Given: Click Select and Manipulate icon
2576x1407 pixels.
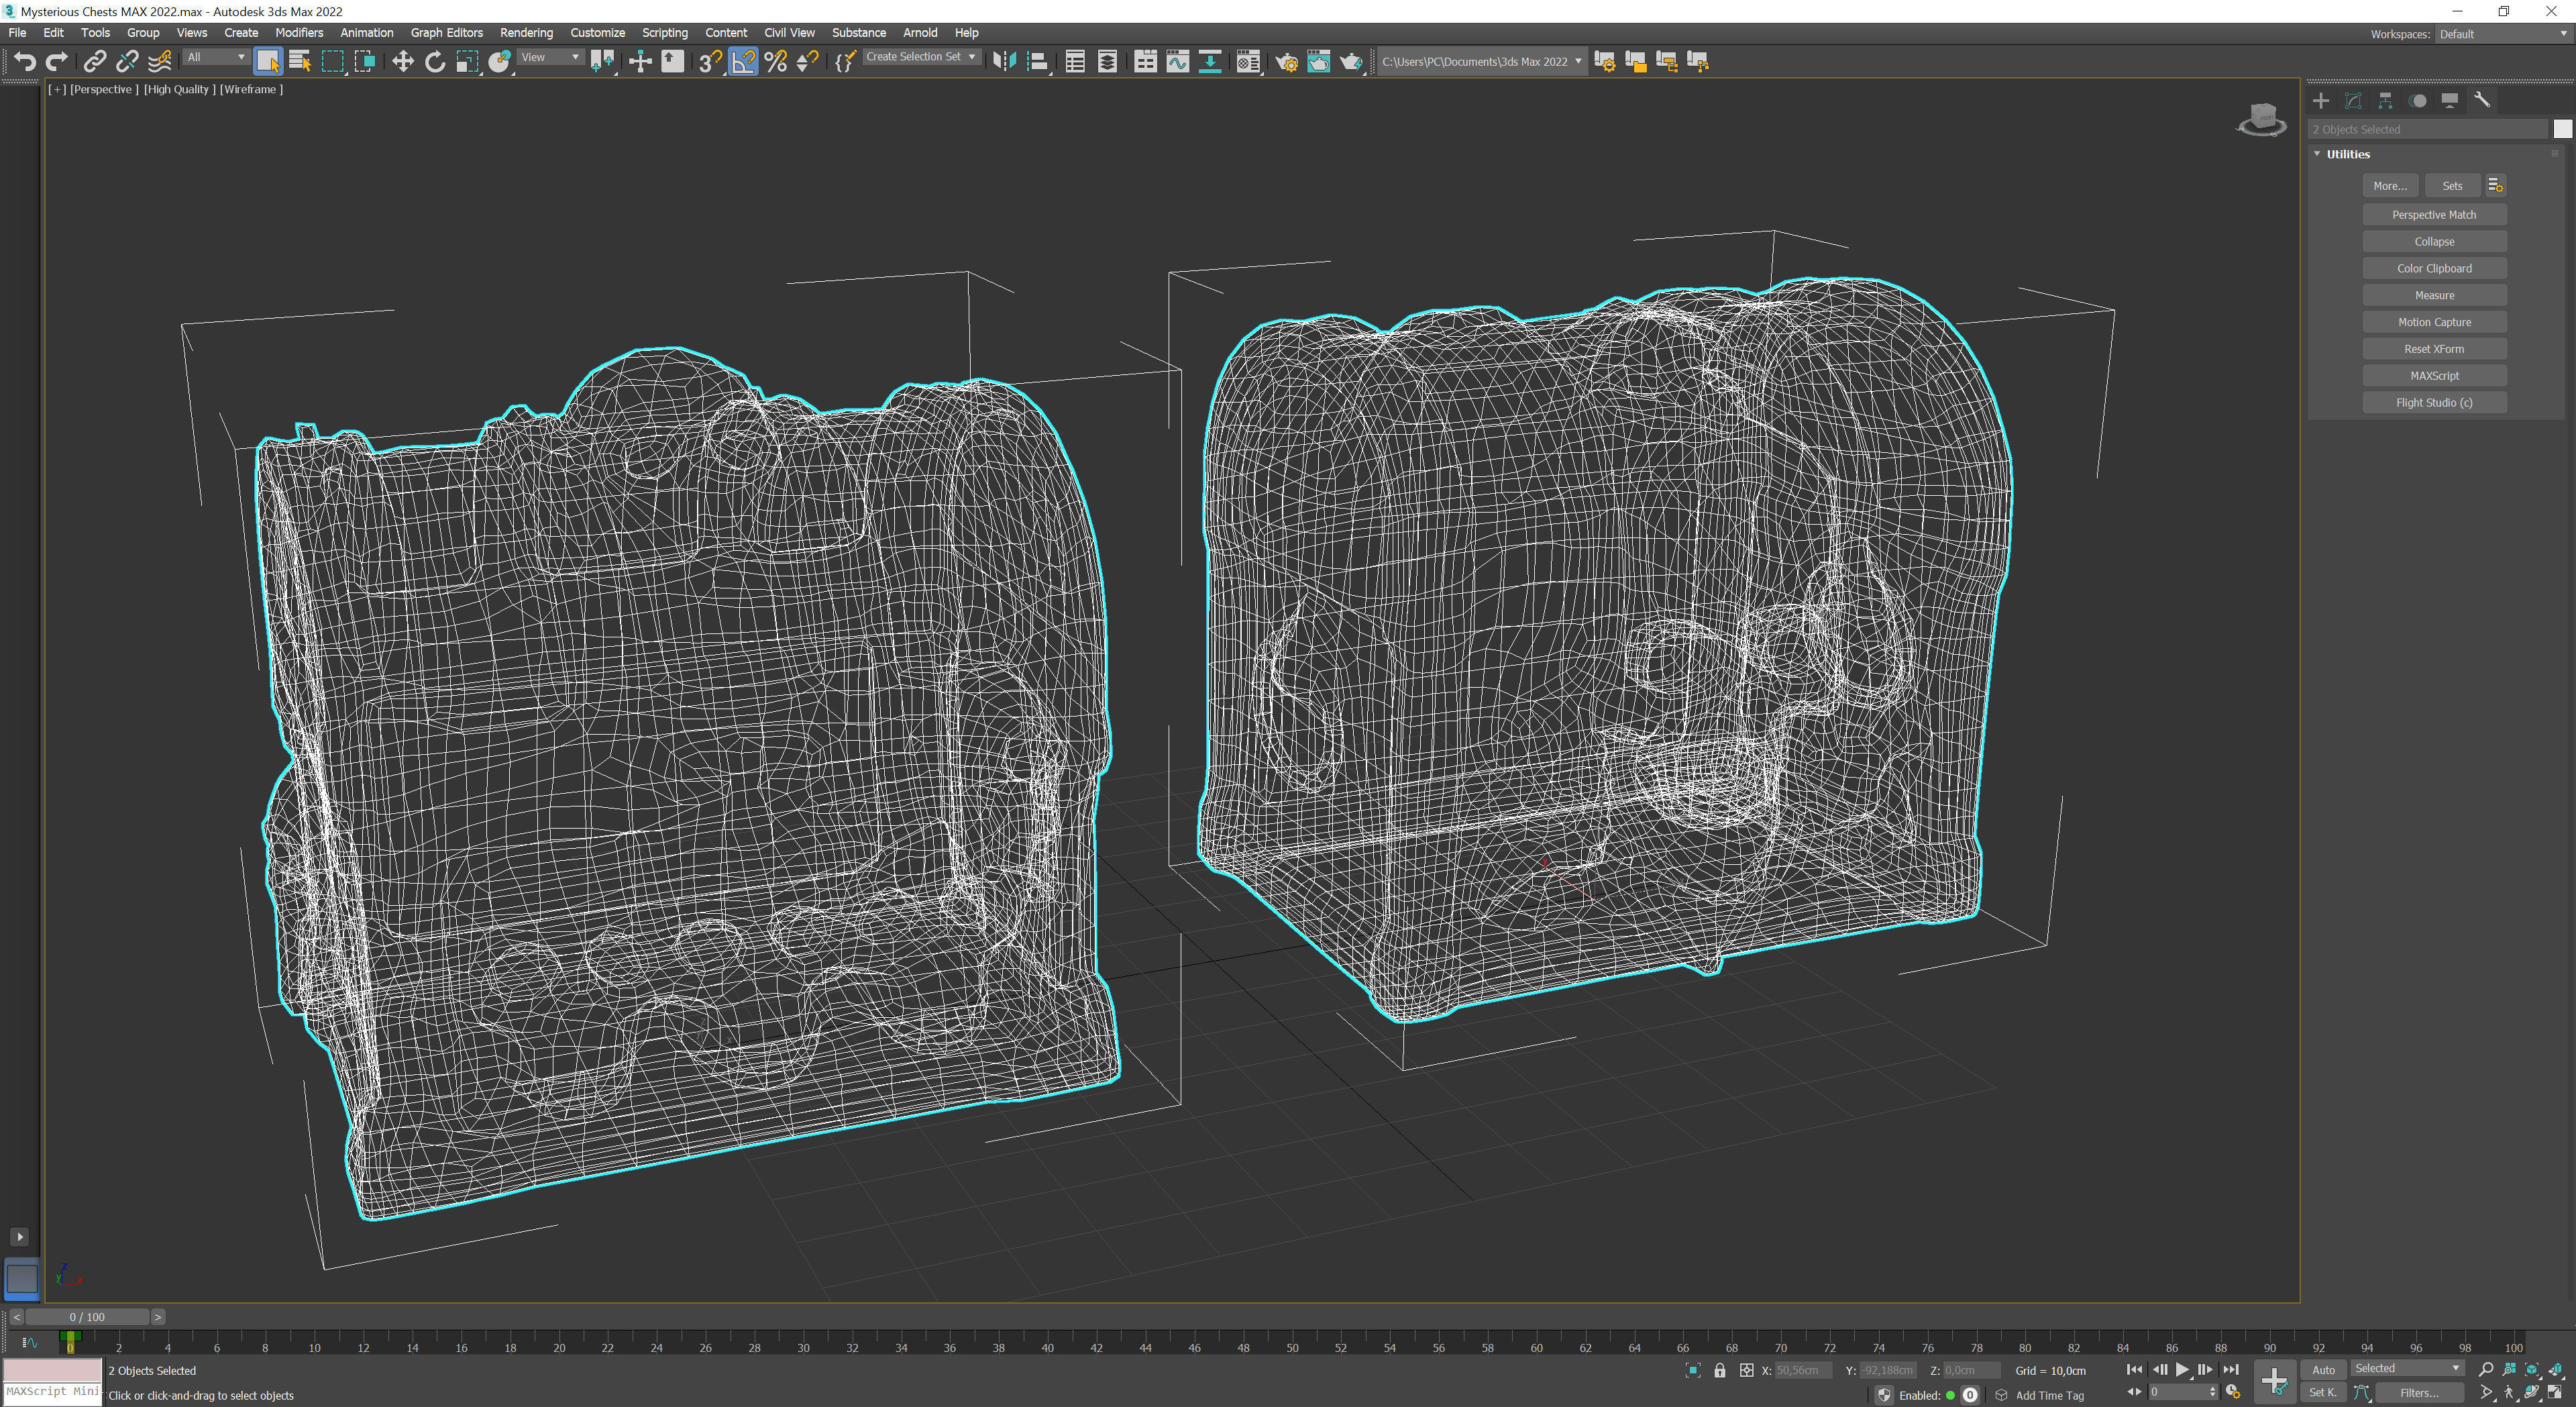Looking at the screenshot, I should coord(640,62).
